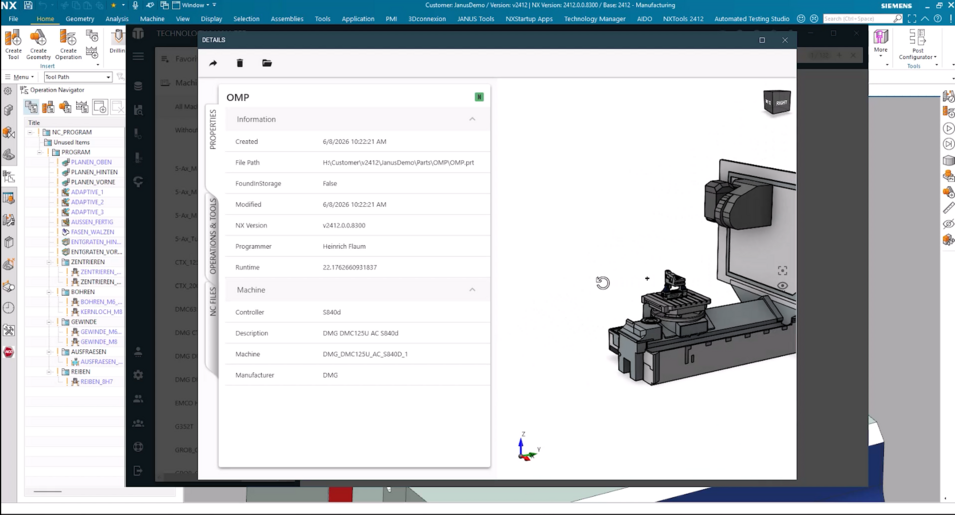Image resolution: width=955 pixels, height=515 pixels.
Task: Click the settings gear in NX resource bar
Action: 8,91
